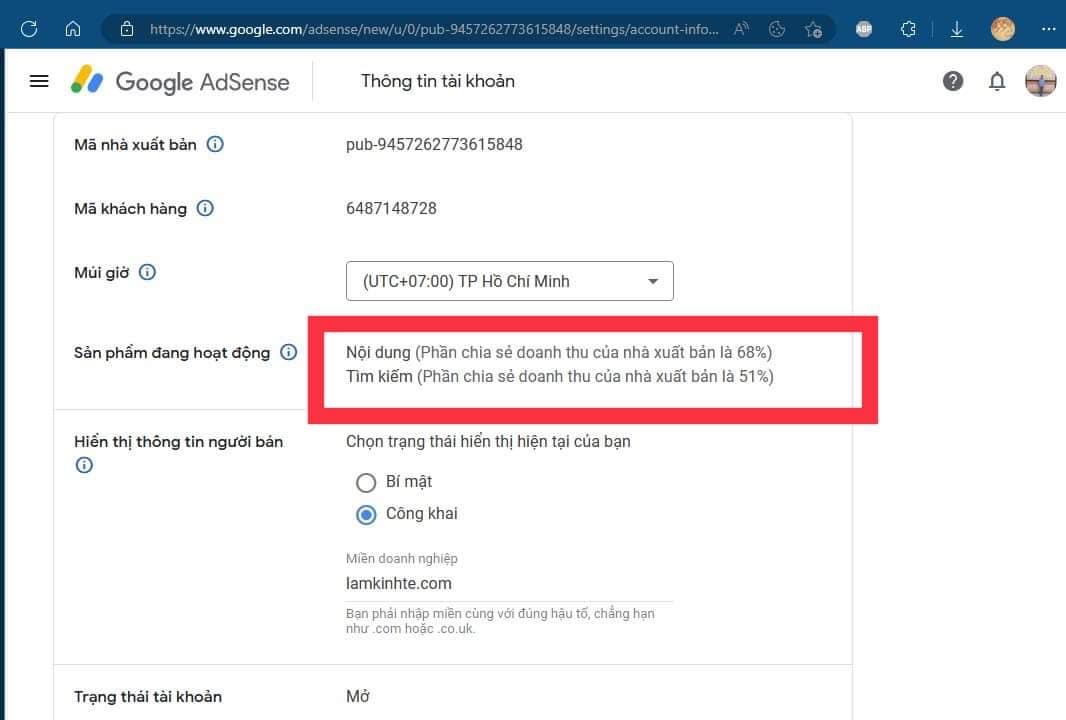
Task: Open Read aloud icon in address bar
Action: pos(741,29)
